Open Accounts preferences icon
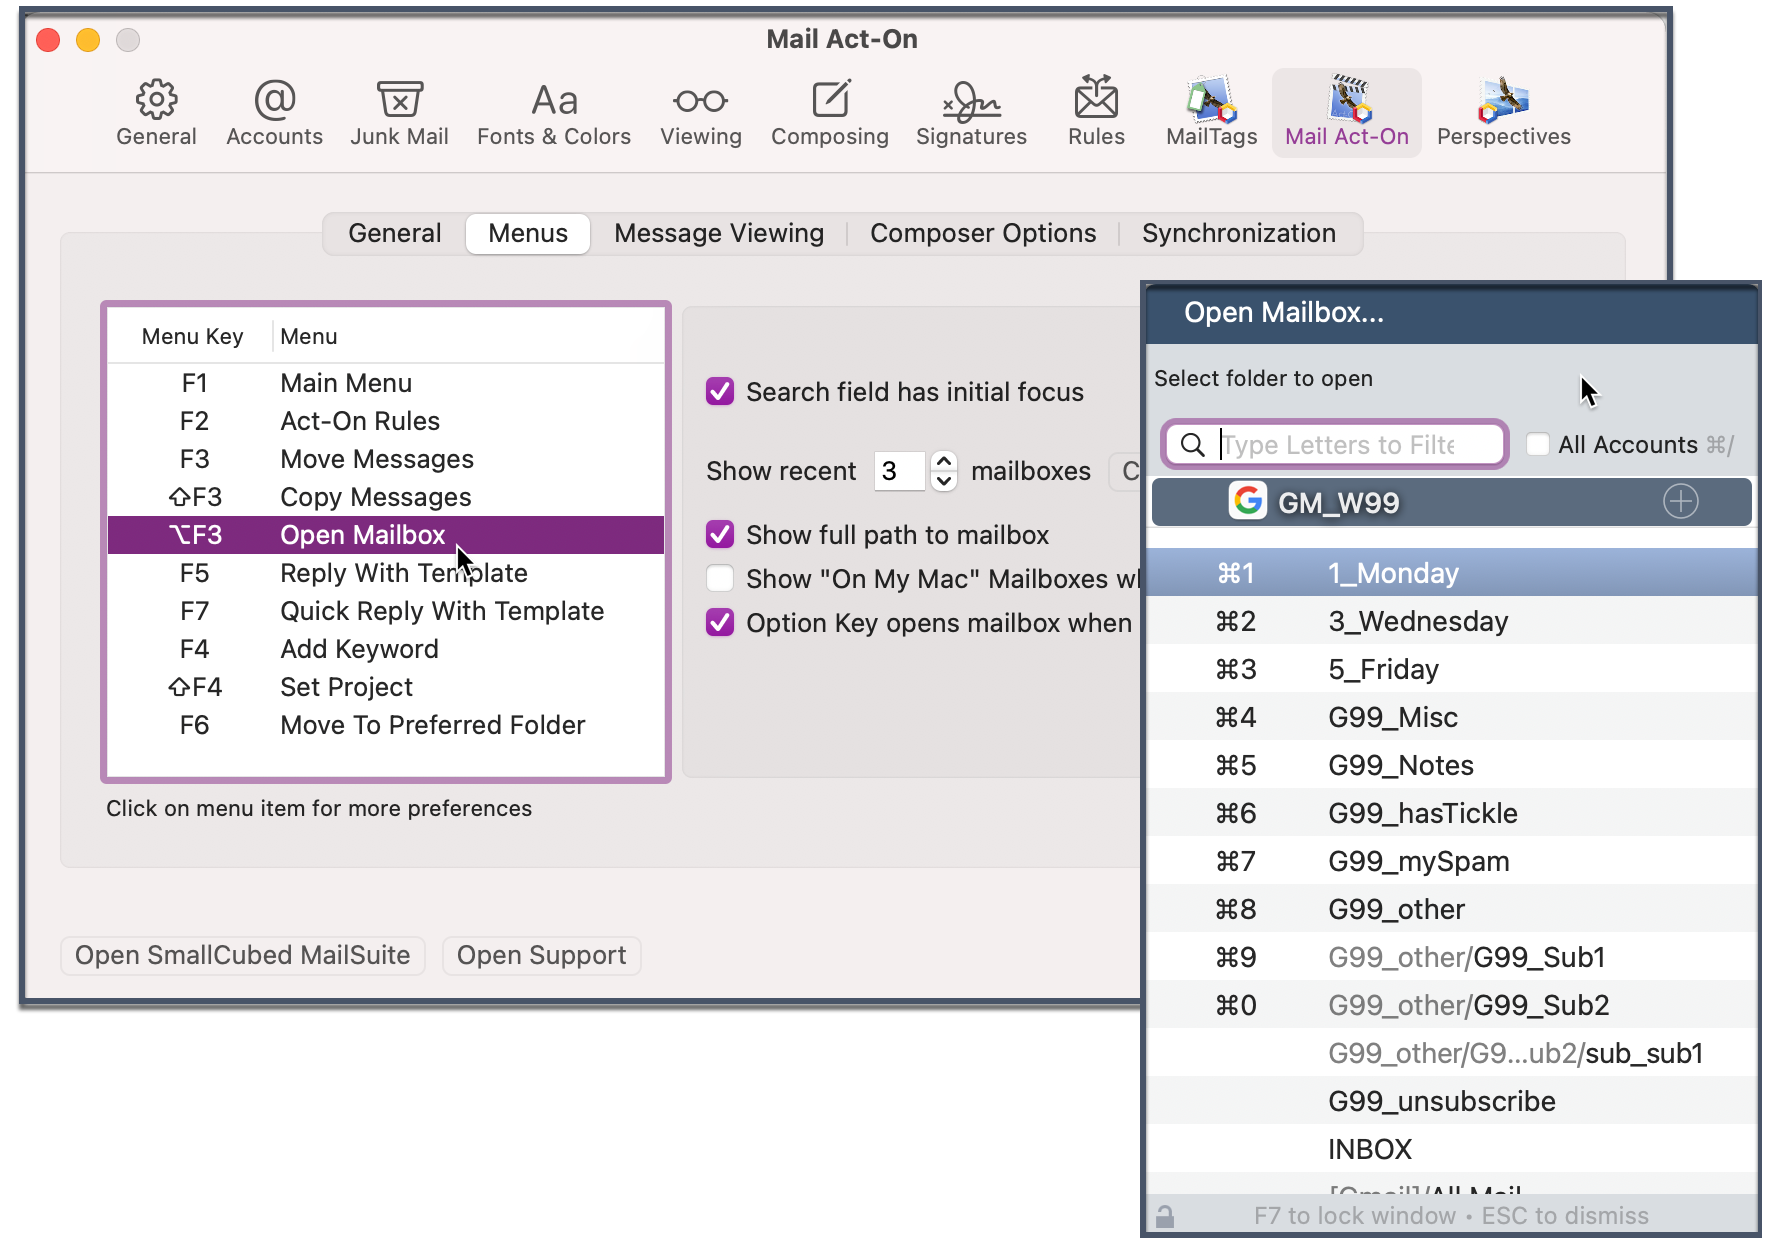 pyautogui.click(x=274, y=100)
